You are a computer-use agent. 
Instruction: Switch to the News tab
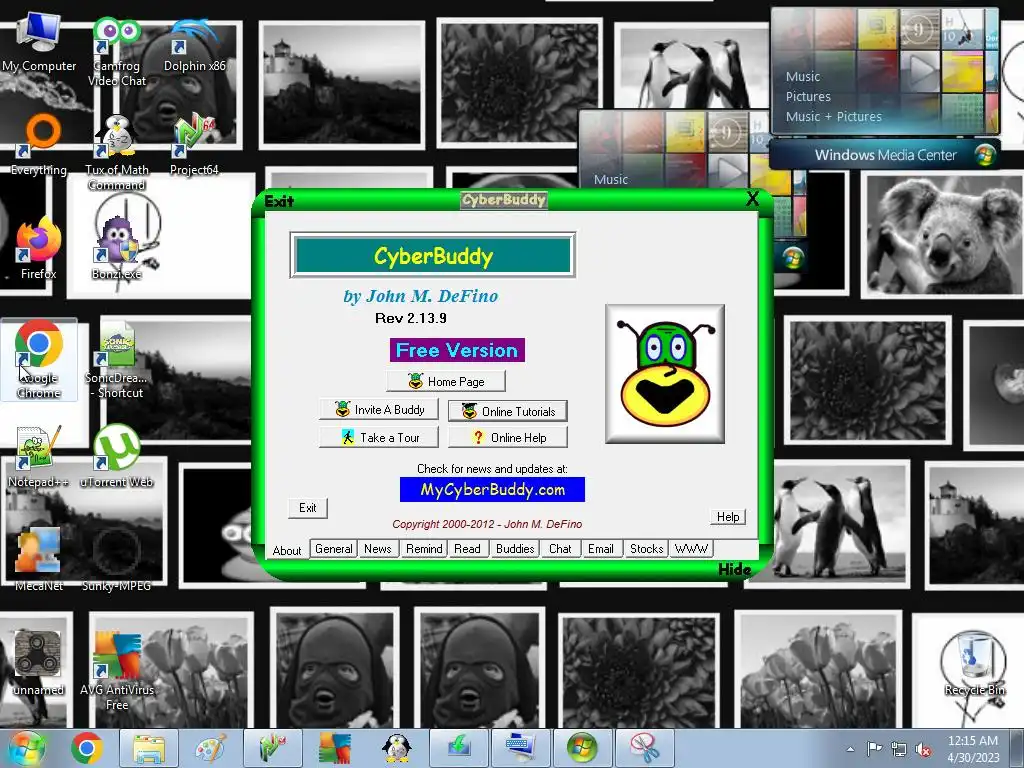(x=377, y=549)
